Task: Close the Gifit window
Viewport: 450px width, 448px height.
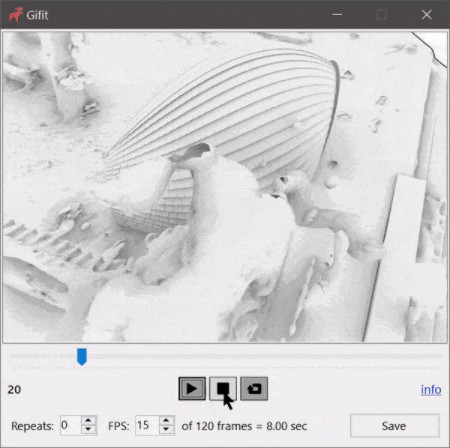Action: tap(427, 14)
